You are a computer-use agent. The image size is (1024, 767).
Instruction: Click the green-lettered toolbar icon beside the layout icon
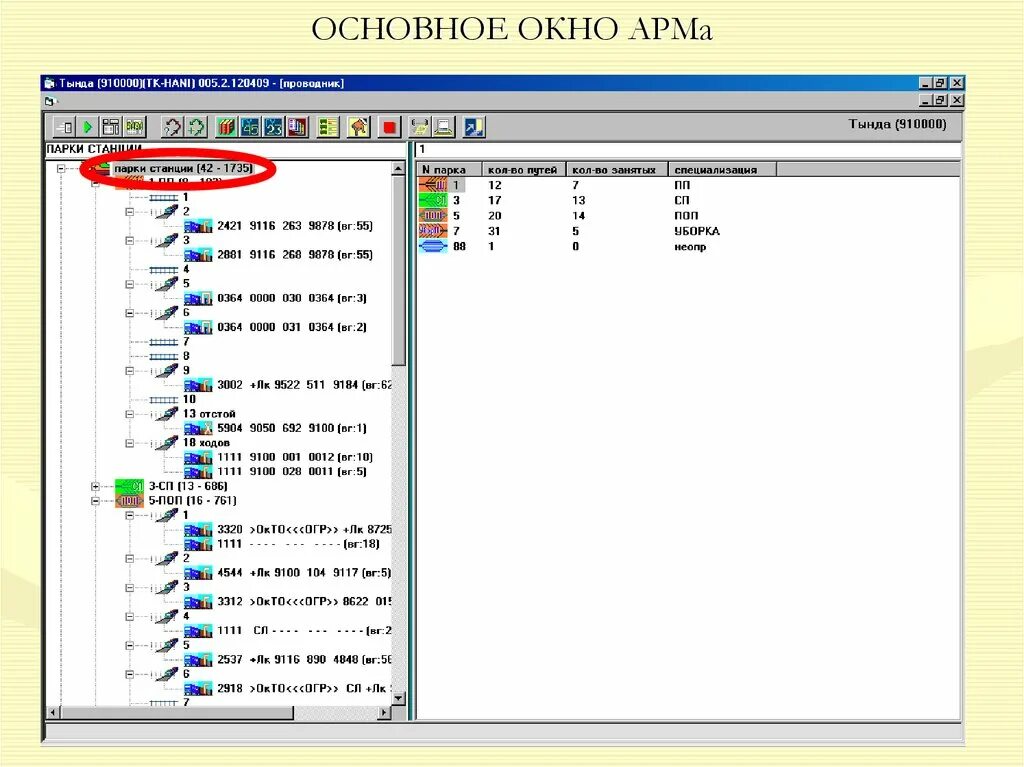[x=135, y=127]
